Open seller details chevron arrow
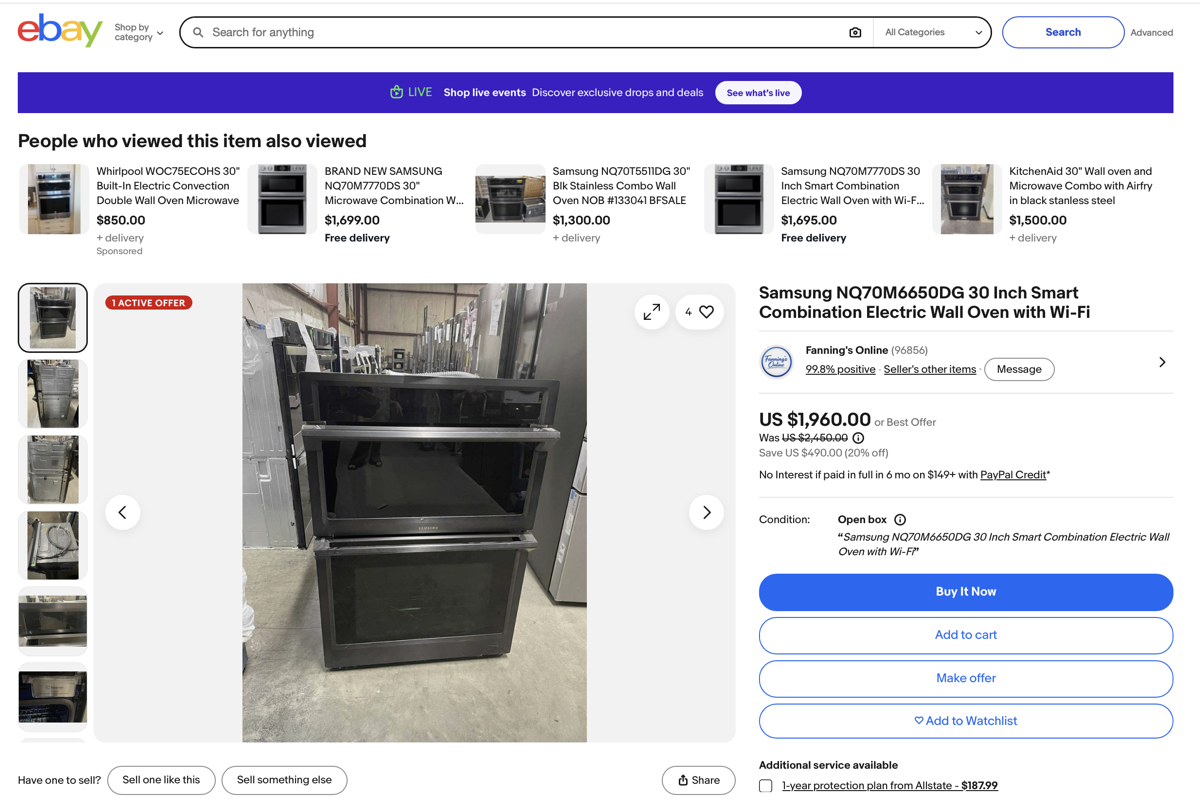Screen dimensions: 1200x804 (1162, 362)
